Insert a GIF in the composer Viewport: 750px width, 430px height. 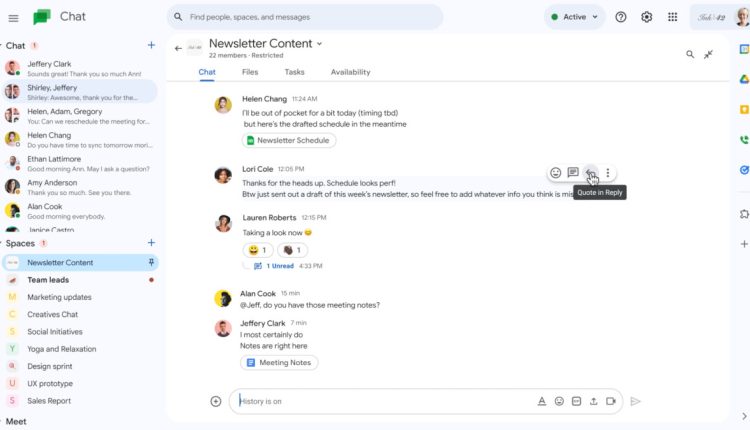click(576, 401)
